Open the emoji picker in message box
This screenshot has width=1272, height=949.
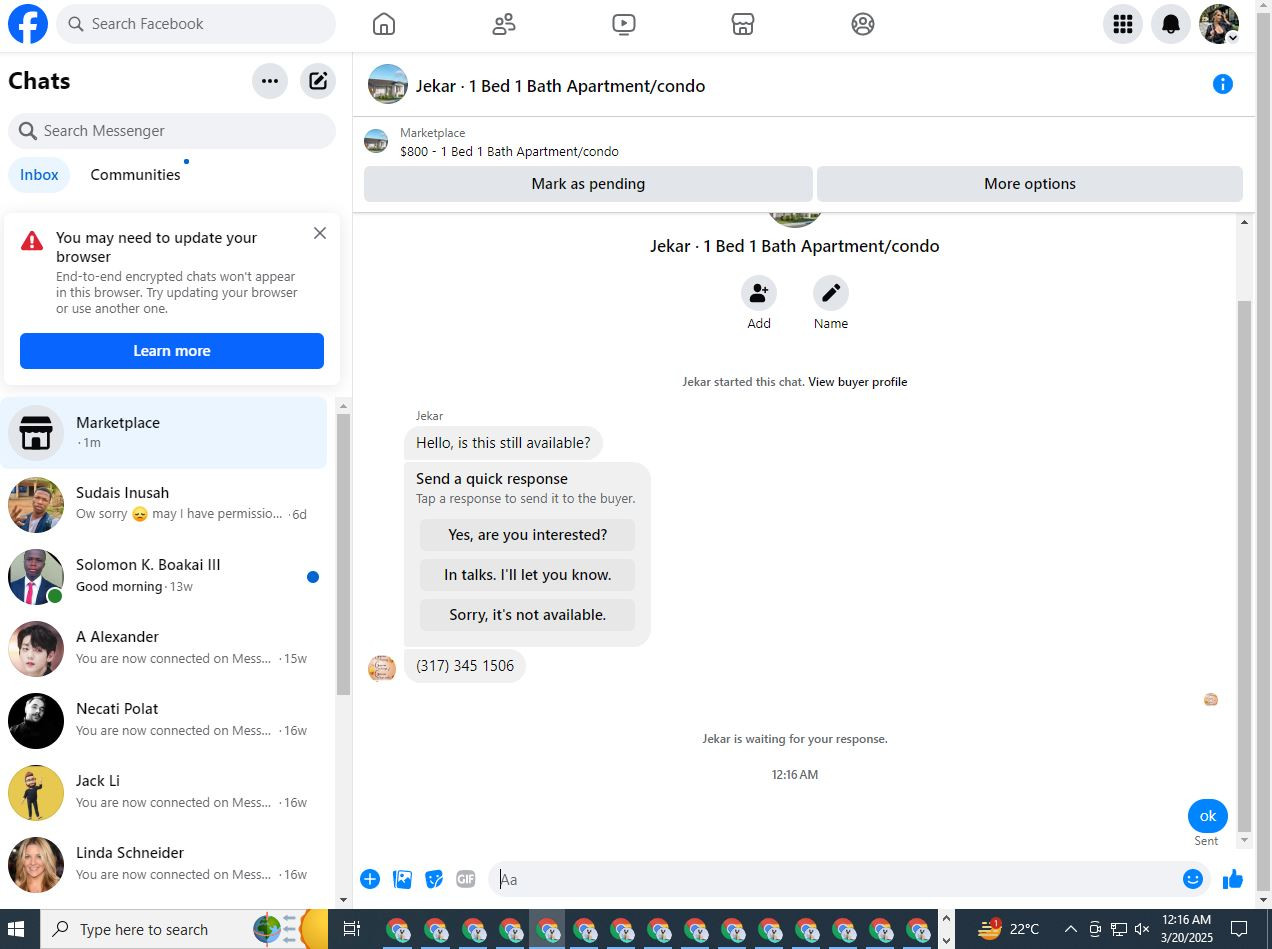(1192, 879)
